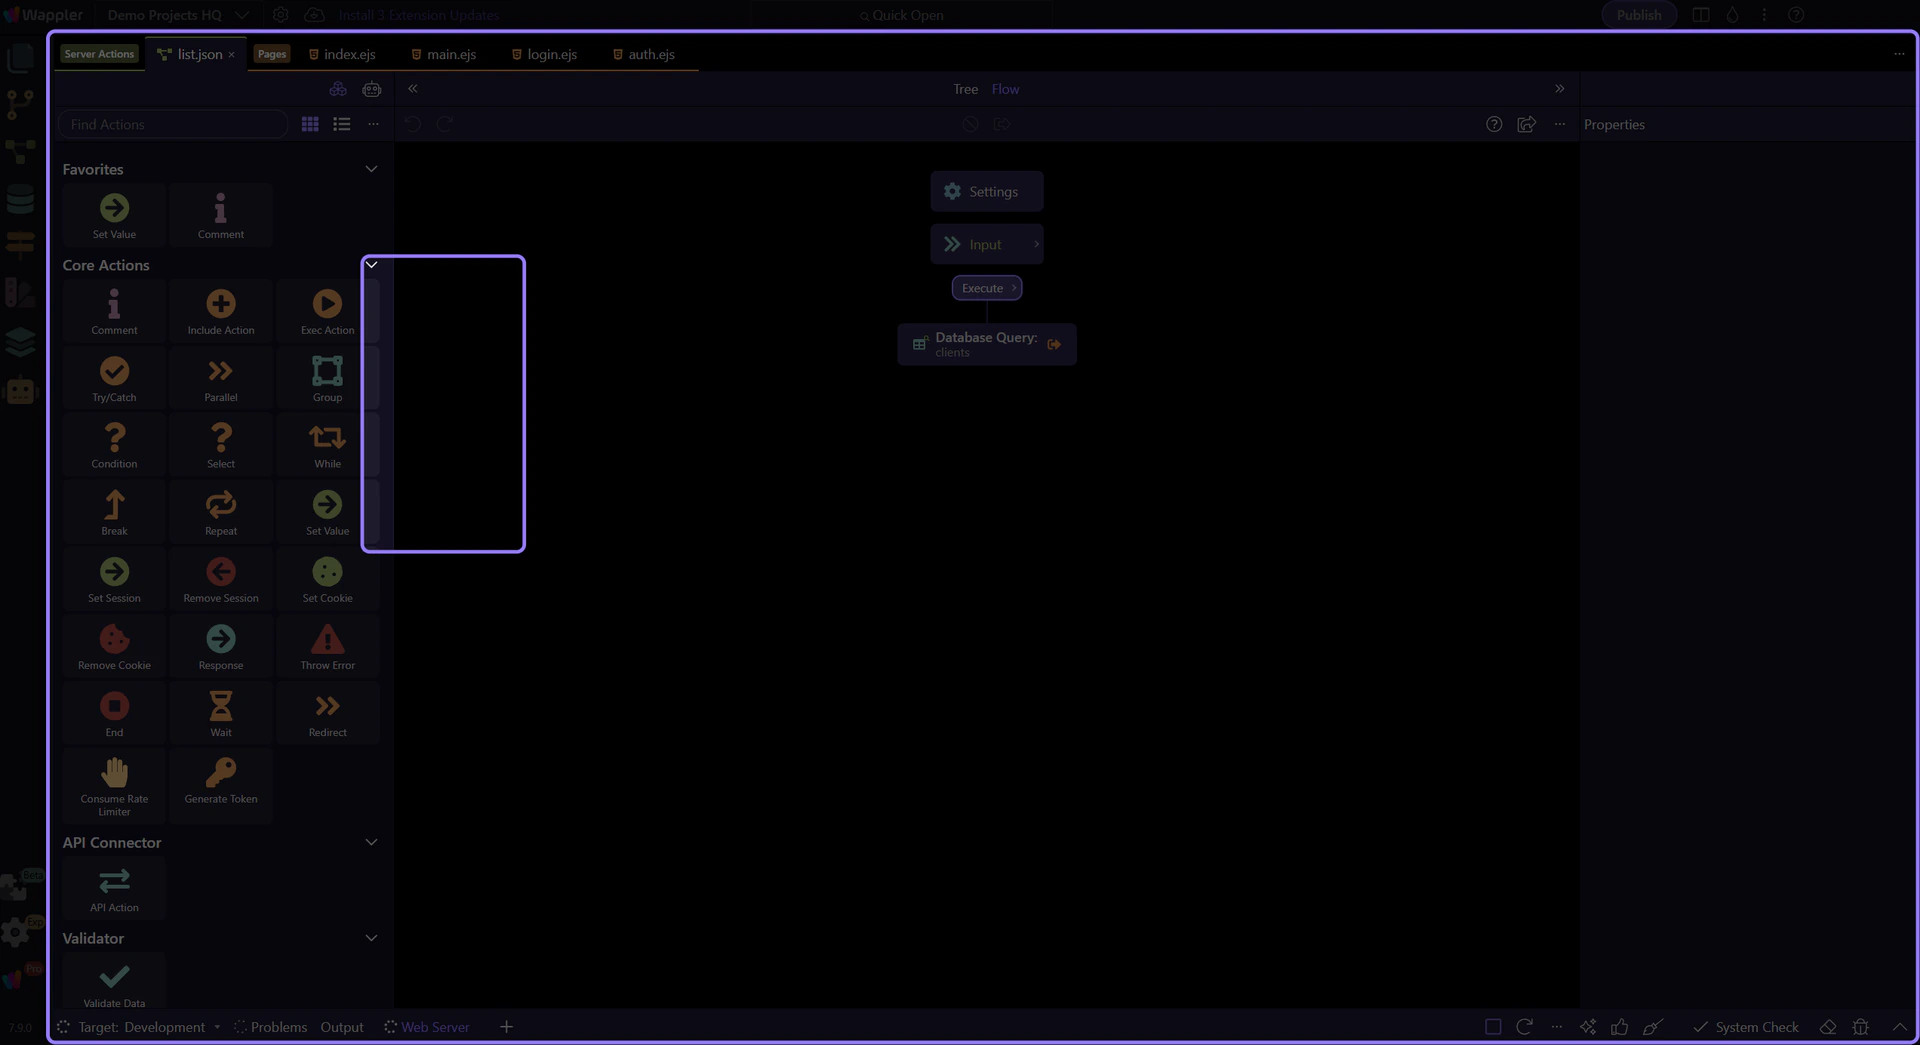The image size is (1920, 1045).
Task: Run the System Check
Action: point(1745,1027)
